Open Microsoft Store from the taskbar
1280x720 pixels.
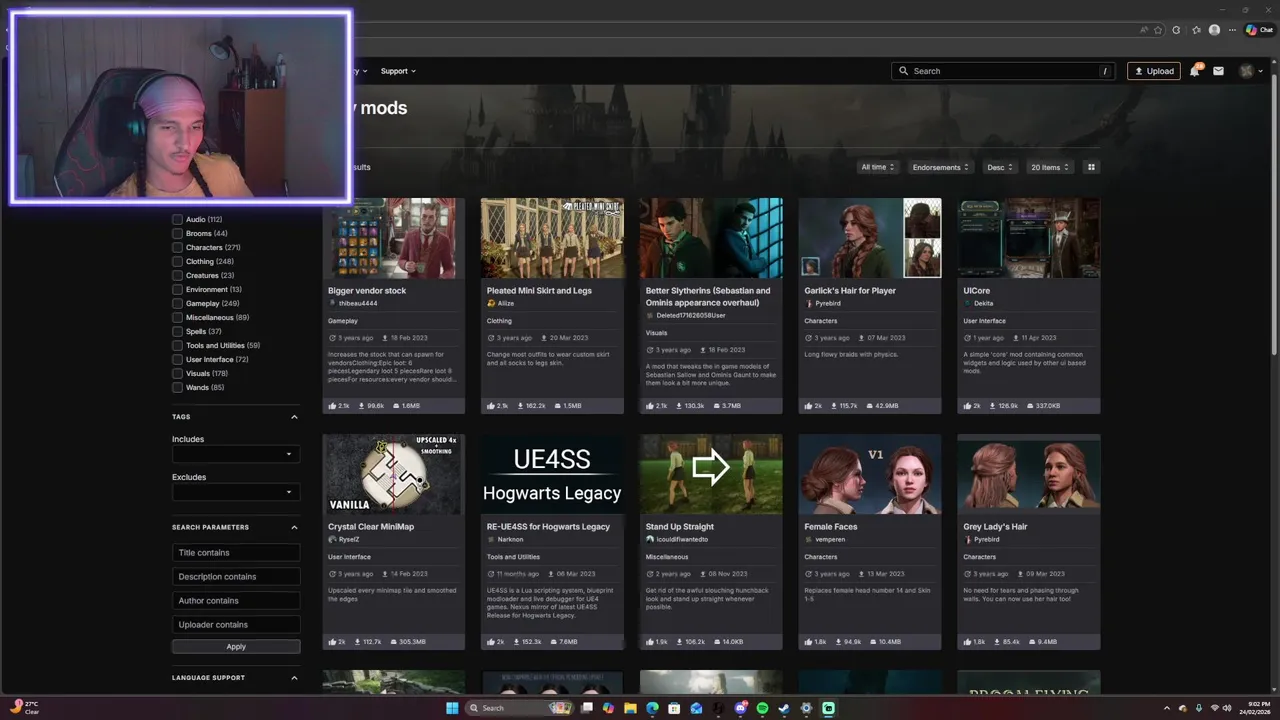pyautogui.click(x=674, y=708)
